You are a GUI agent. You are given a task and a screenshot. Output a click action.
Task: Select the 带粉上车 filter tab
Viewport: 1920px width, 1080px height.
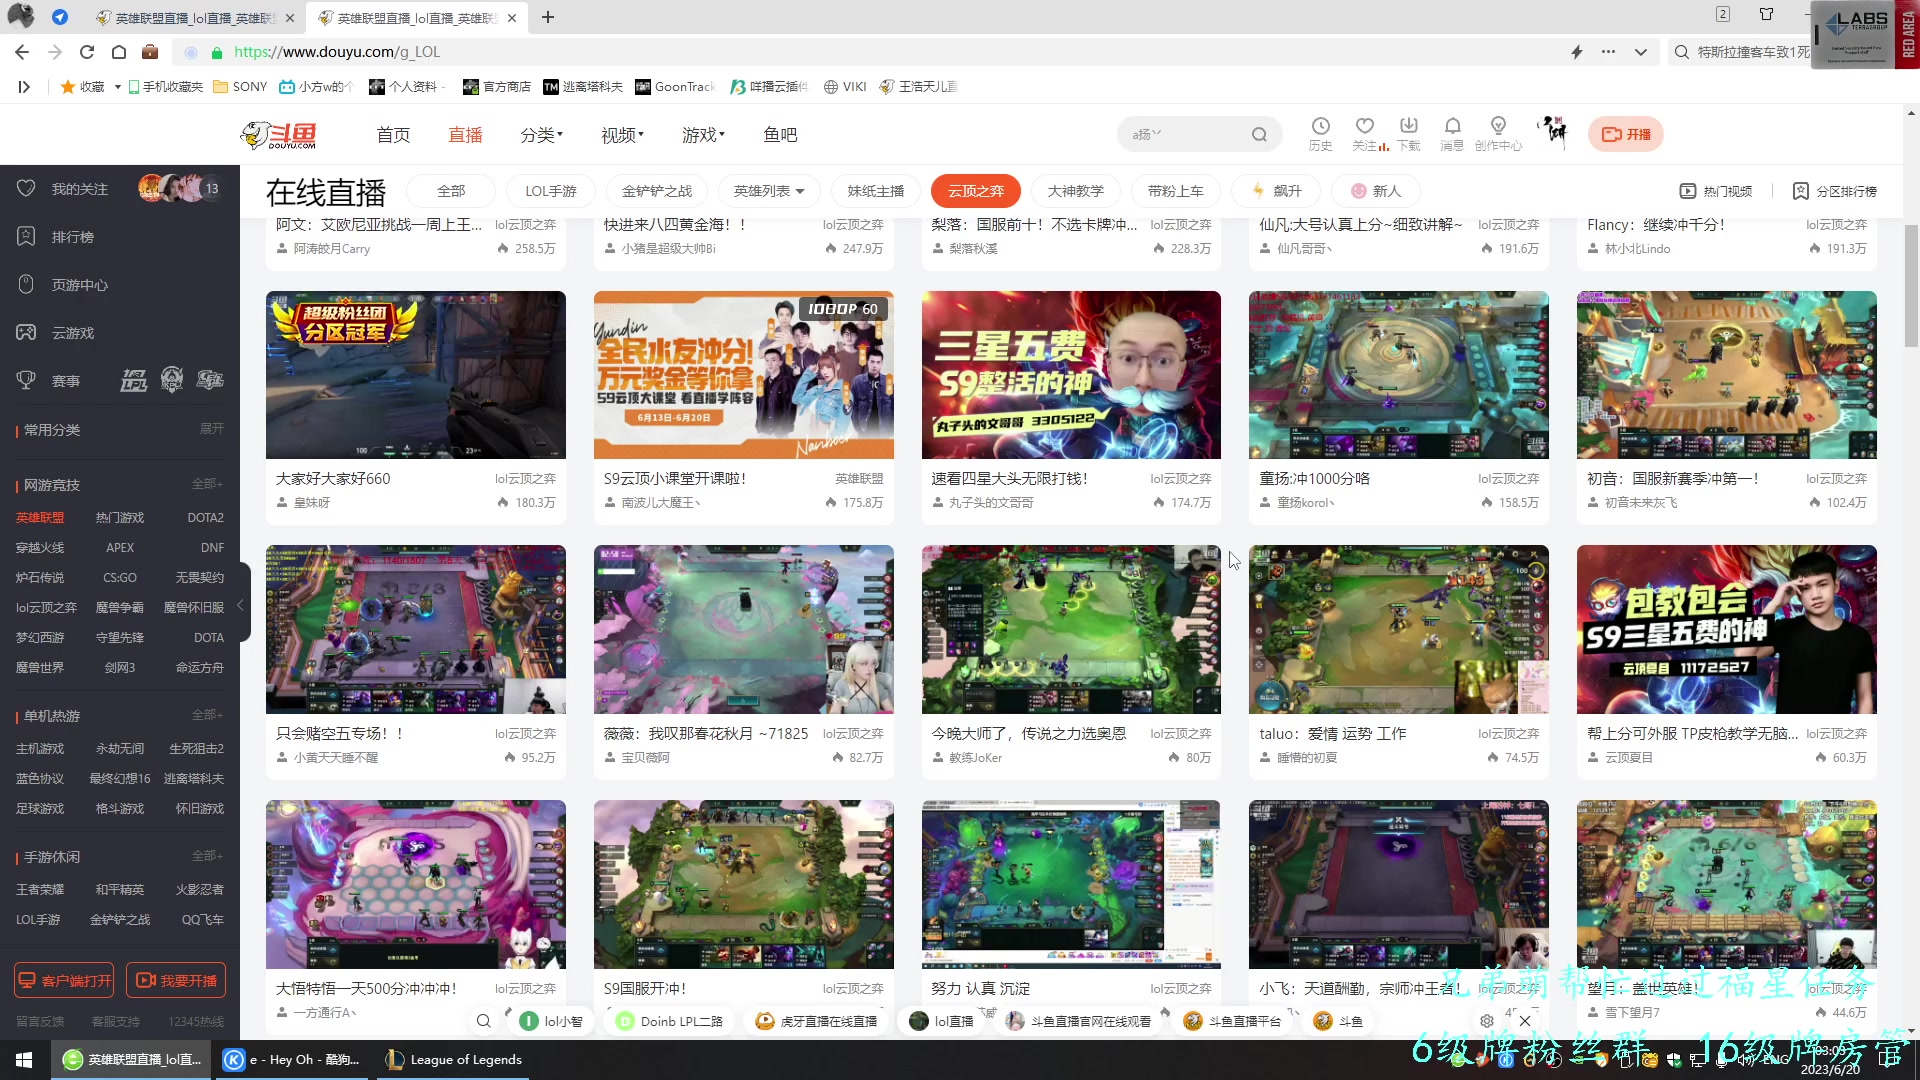click(1175, 191)
